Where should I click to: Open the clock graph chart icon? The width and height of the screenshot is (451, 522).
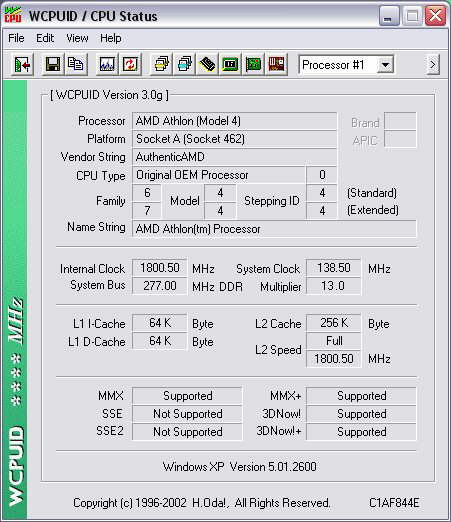click(107, 64)
